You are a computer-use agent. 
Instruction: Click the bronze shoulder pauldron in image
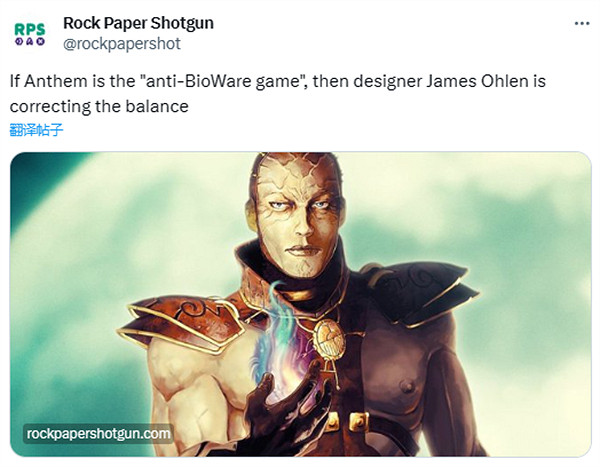tap(184, 323)
